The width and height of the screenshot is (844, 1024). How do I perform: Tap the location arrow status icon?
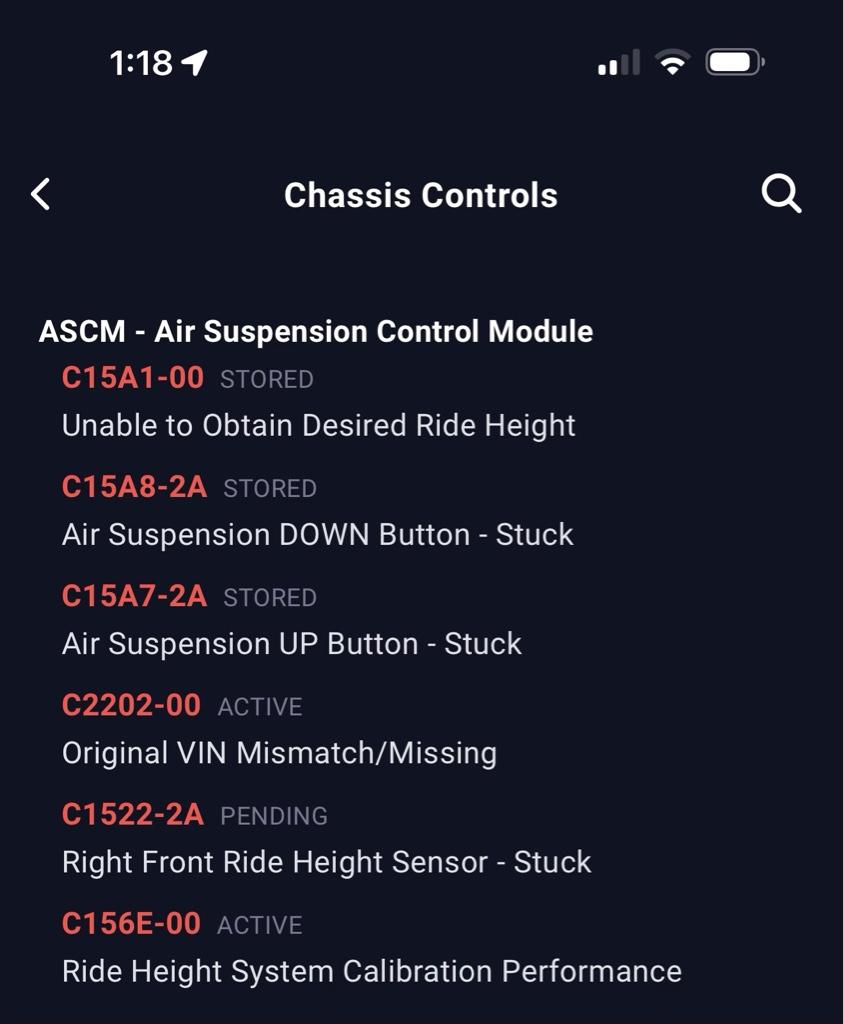click(195, 64)
